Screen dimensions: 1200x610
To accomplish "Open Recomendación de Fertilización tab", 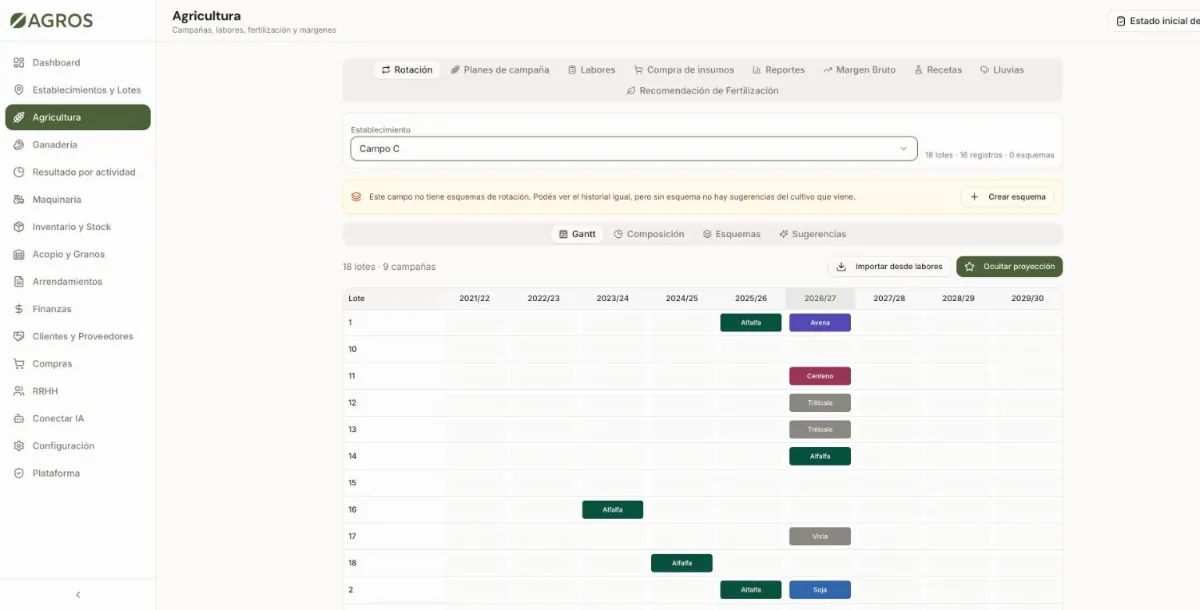I will tap(702, 91).
